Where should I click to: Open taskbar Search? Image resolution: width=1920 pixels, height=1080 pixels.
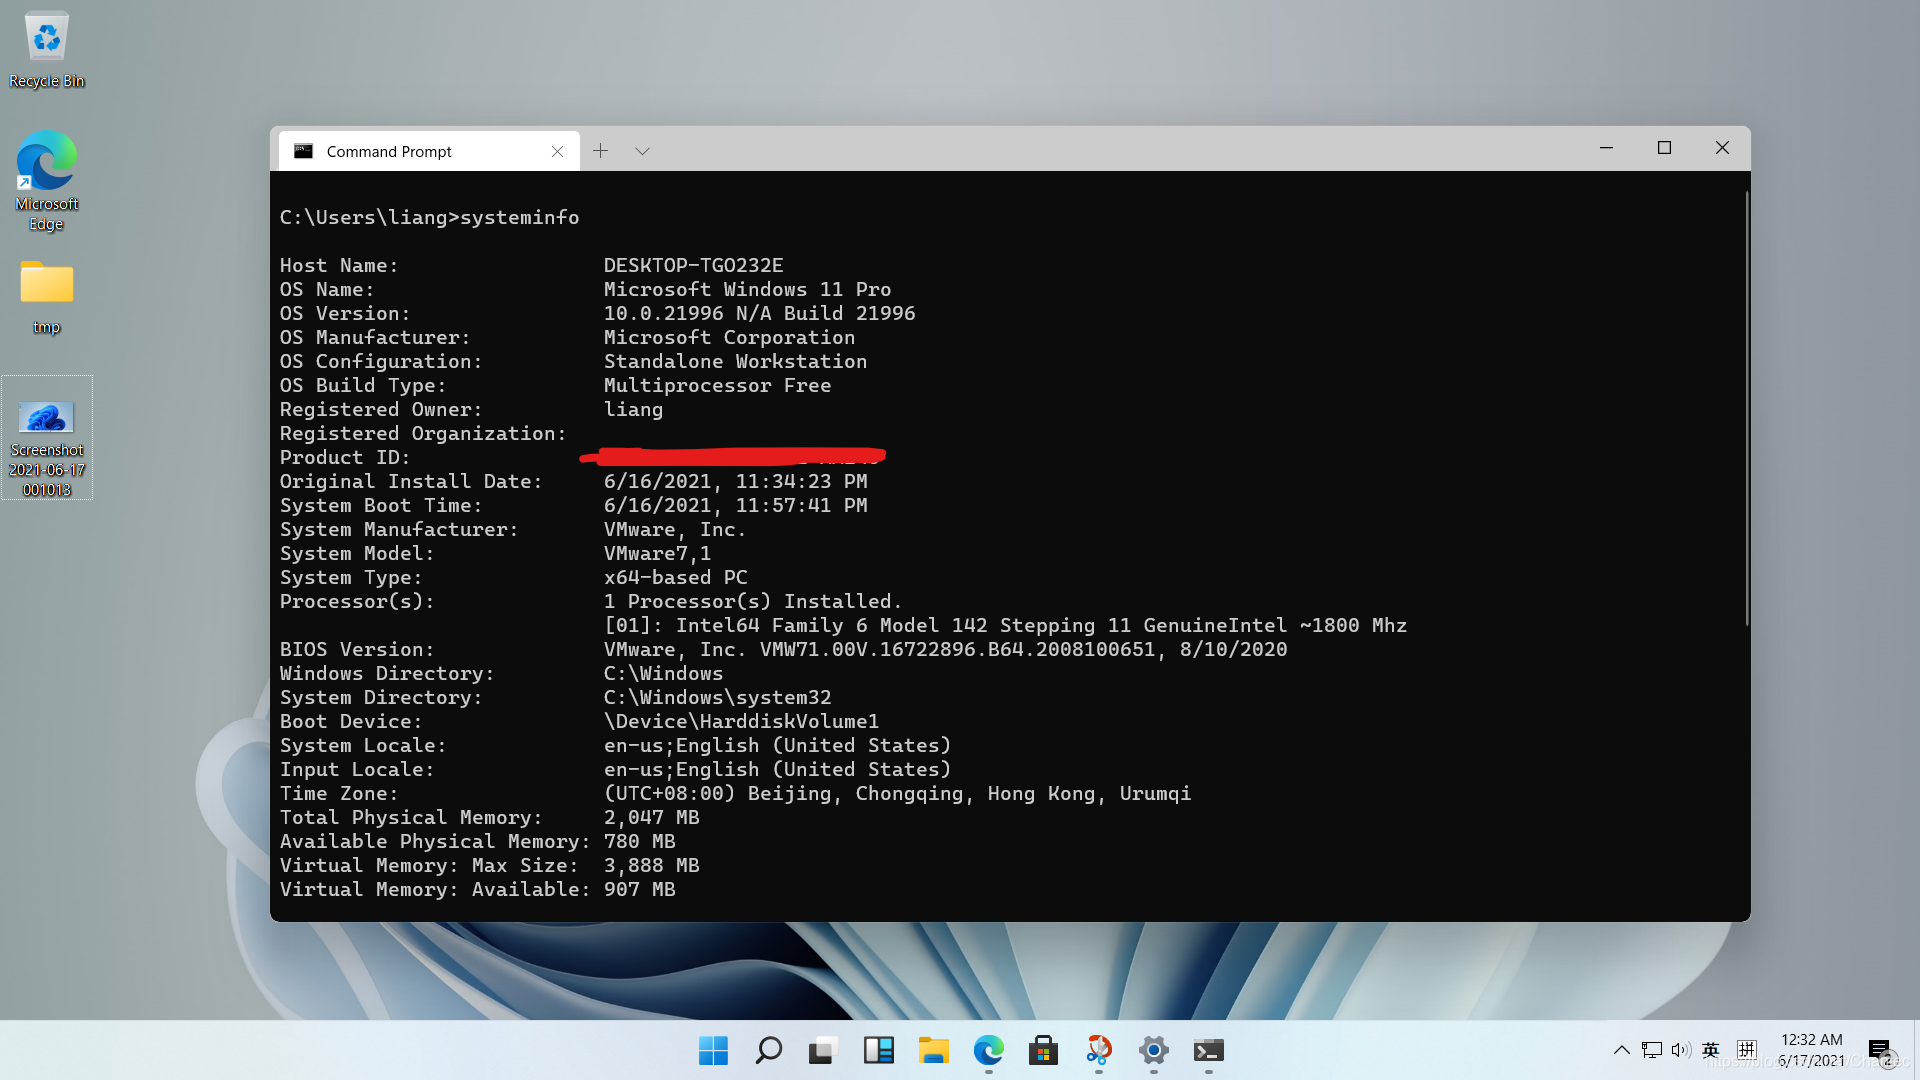[x=768, y=1051]
